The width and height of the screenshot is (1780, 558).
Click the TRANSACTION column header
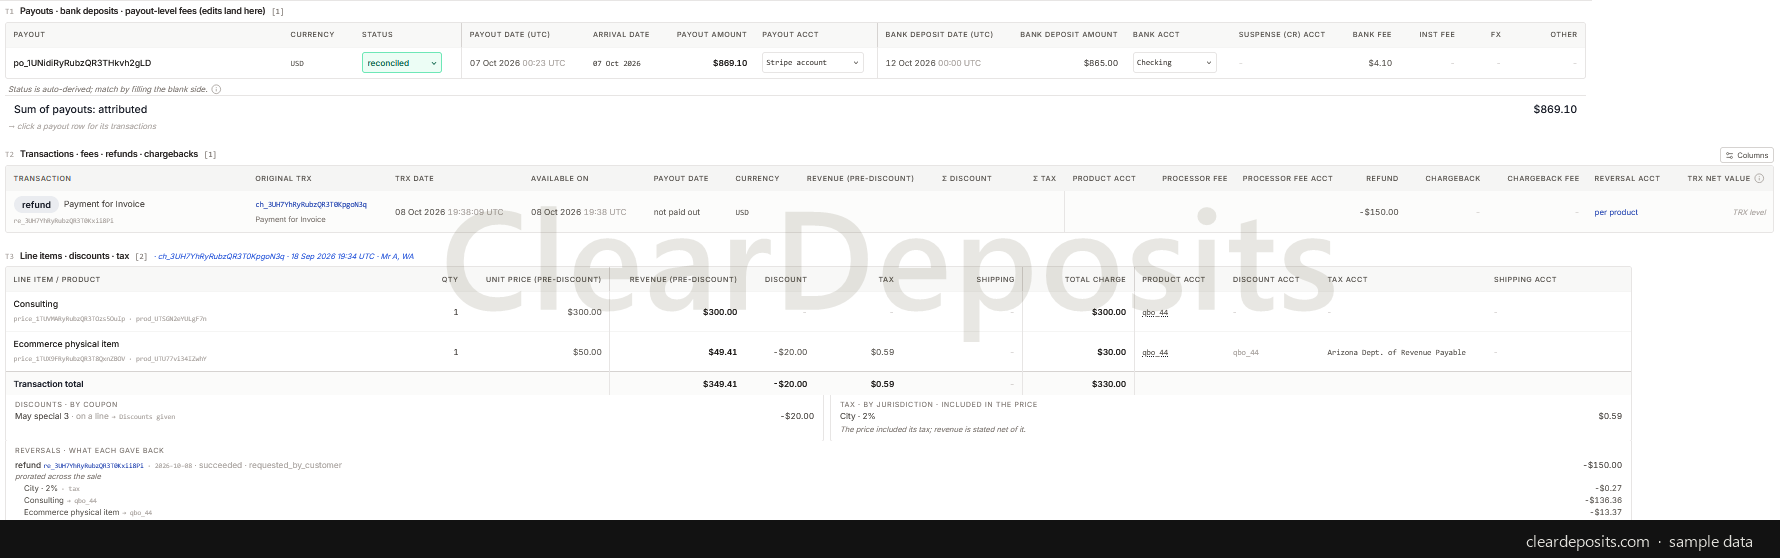click(42, 178)
